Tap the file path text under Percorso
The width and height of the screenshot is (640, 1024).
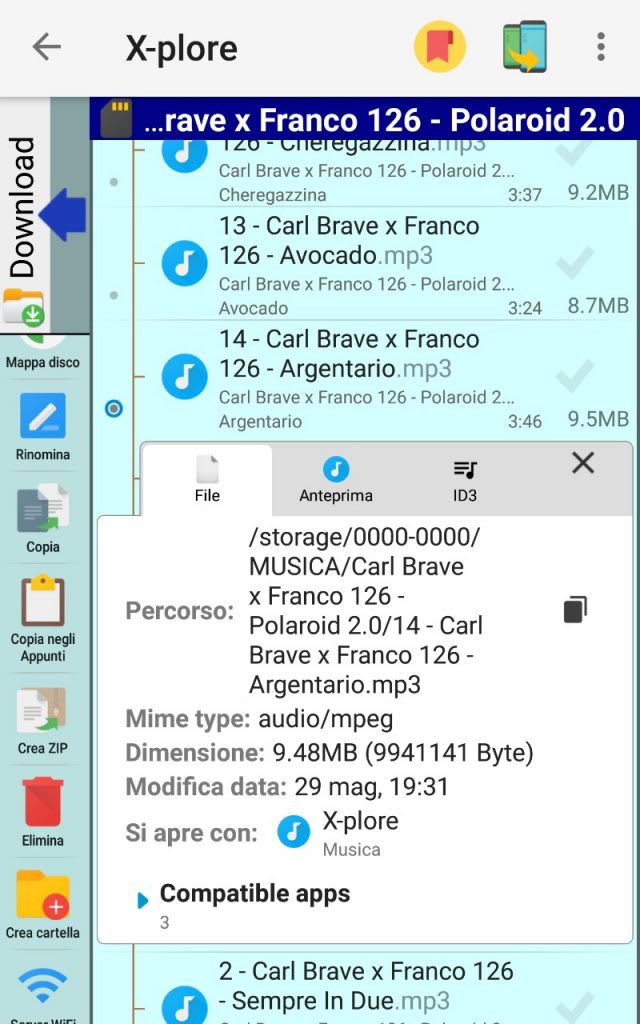click(x=366, y=611)
